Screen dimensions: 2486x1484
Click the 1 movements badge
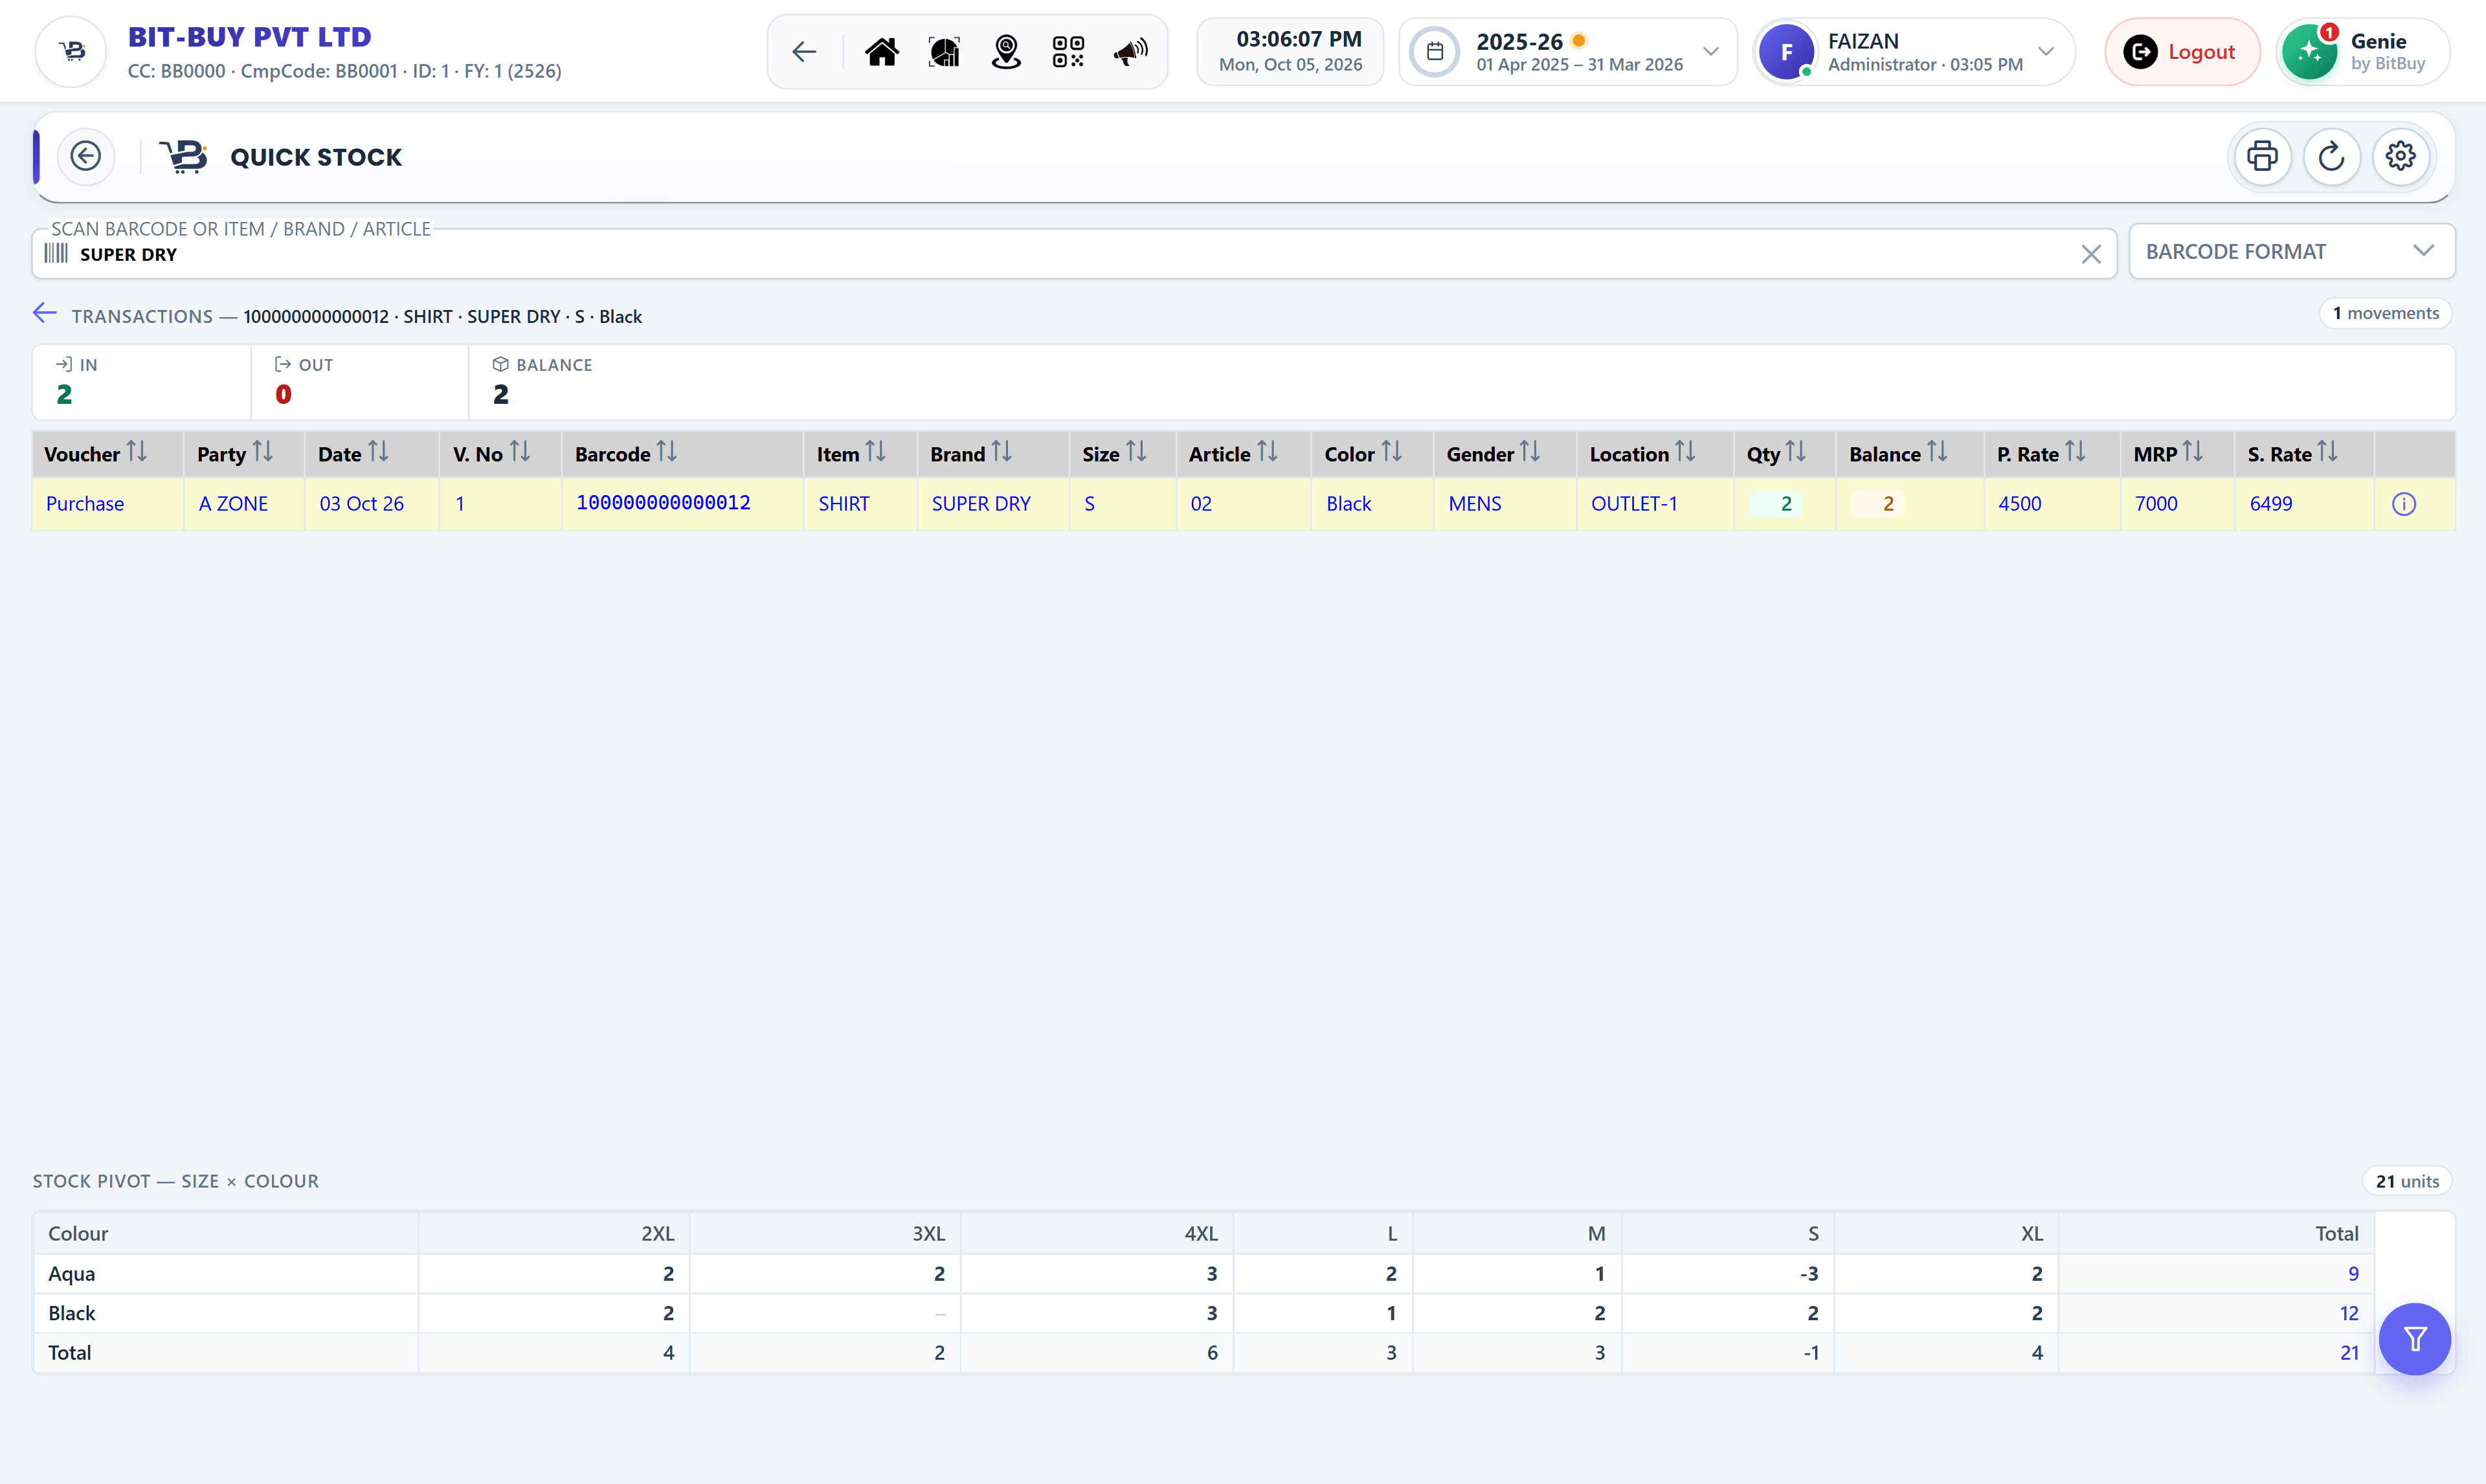[2385, 313]
